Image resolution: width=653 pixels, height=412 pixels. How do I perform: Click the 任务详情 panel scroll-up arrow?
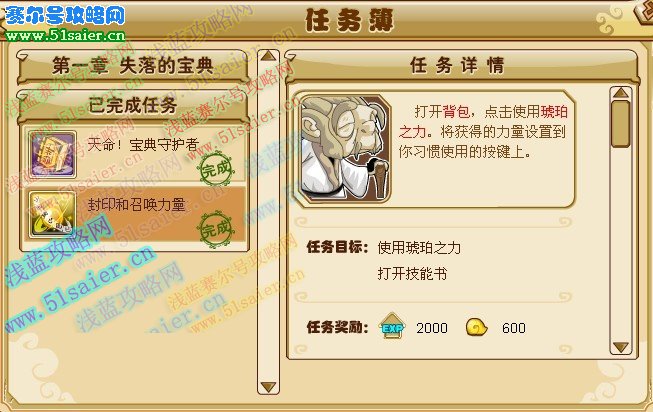(x=621, y=93)
